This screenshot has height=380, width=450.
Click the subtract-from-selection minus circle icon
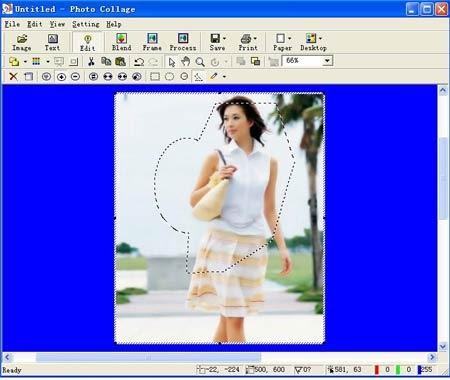pyautogui.click(x=76, y=77)
